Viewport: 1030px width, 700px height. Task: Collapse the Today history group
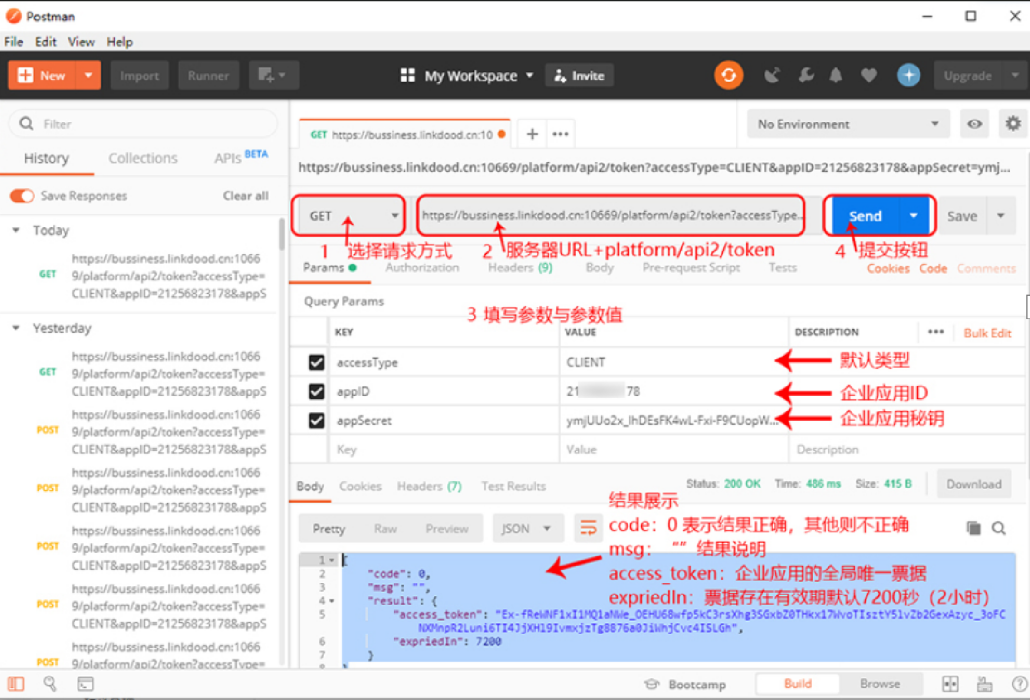click(16, 230)
